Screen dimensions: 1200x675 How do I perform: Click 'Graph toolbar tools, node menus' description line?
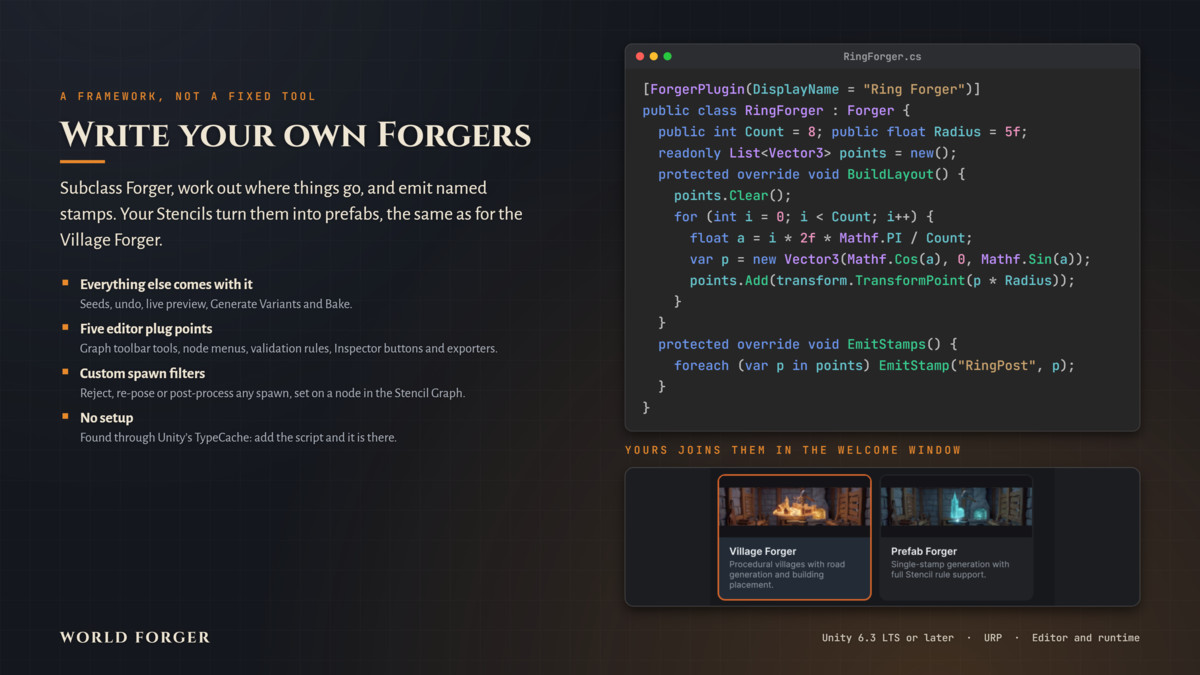point(288,348)
